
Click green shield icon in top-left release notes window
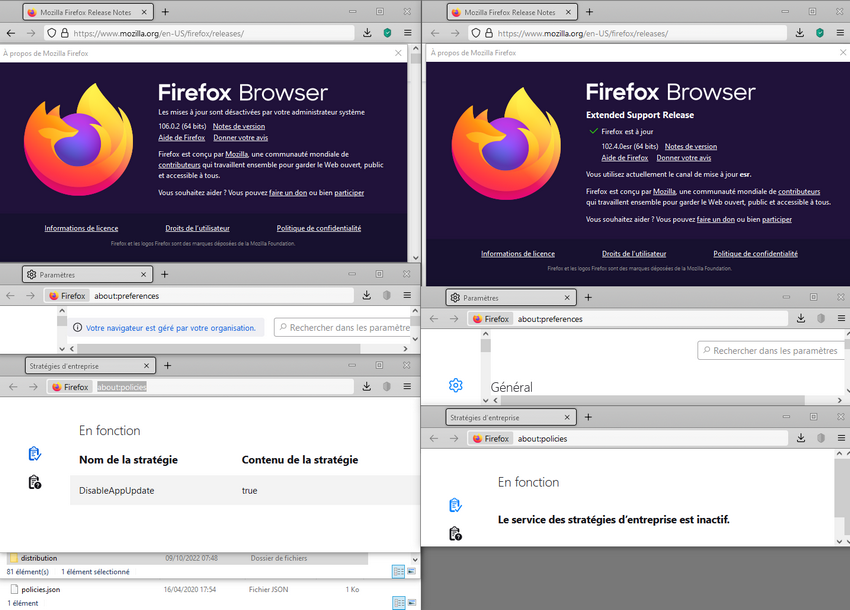tap(387, 33)
